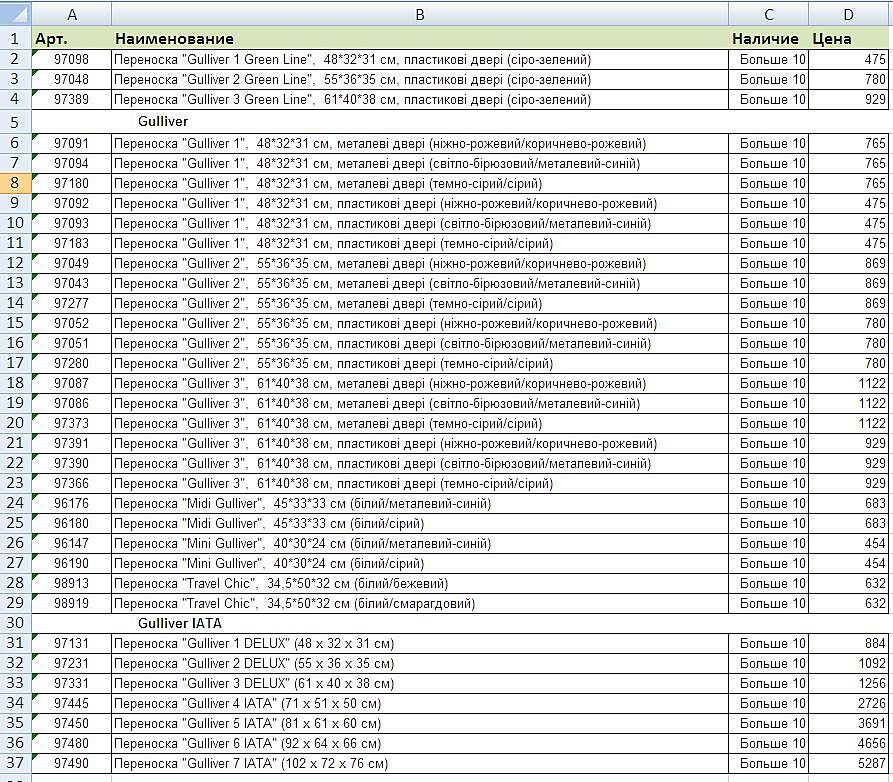Select the 'Gulliver 4 IATA' name cell
This screenshot has height=782, width=893.
(x=419, y=703)
